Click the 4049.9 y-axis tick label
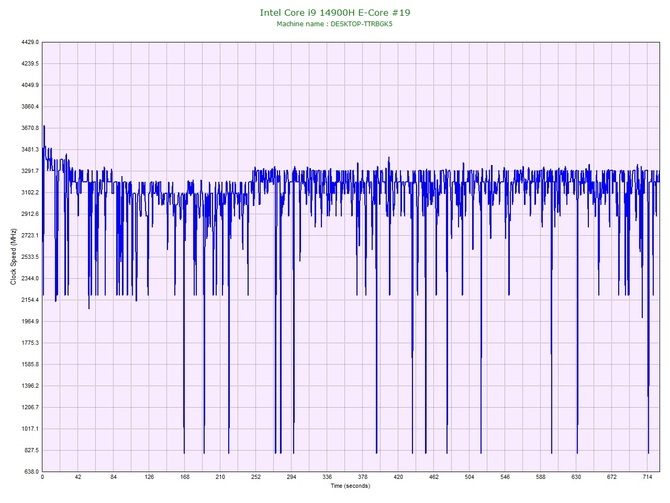This screenshot has height=503, width=670. point(30,85)
